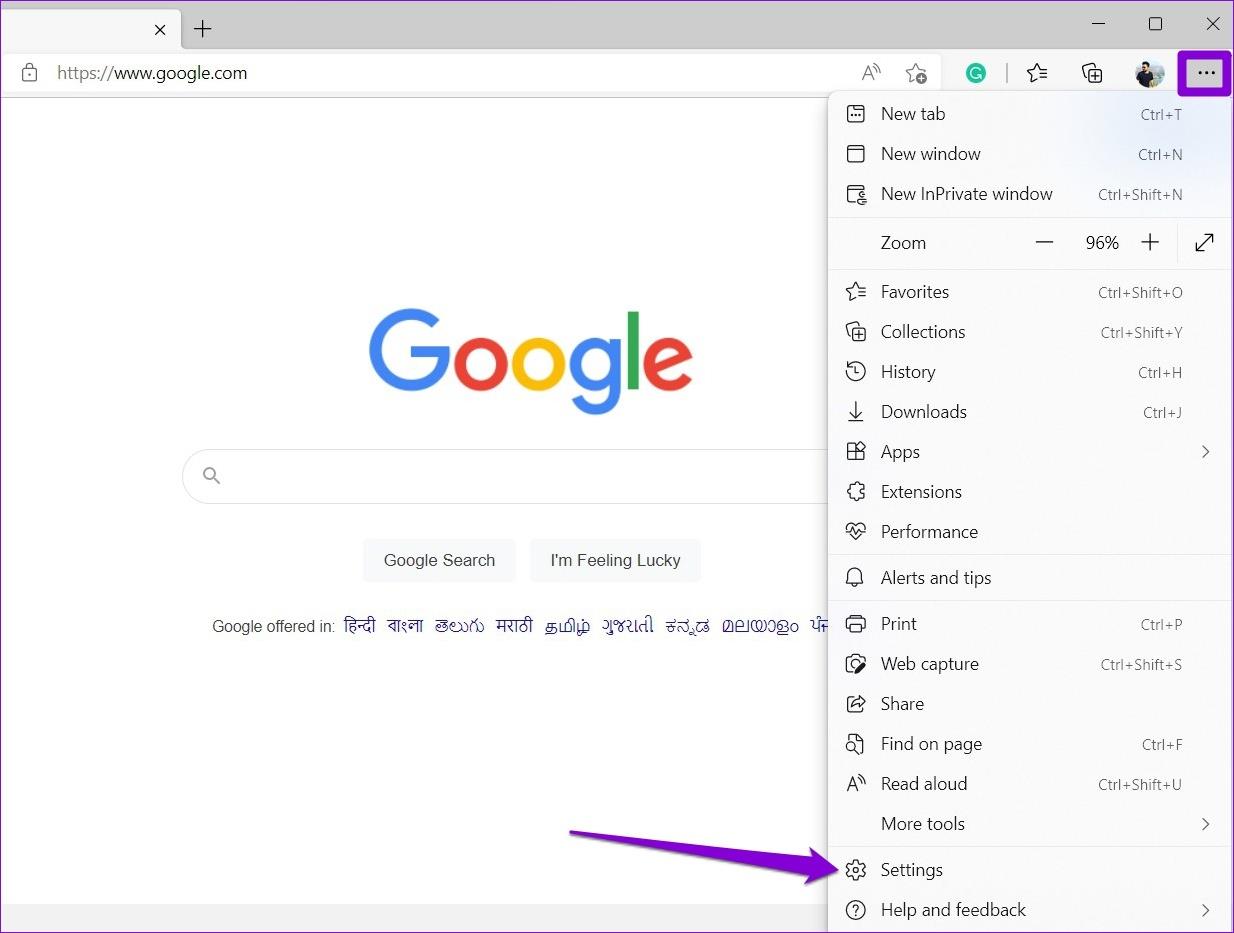The image size is (1234, 933).
Task: Click the add-to-favorites star in address bar
Action: coord(916,72)
